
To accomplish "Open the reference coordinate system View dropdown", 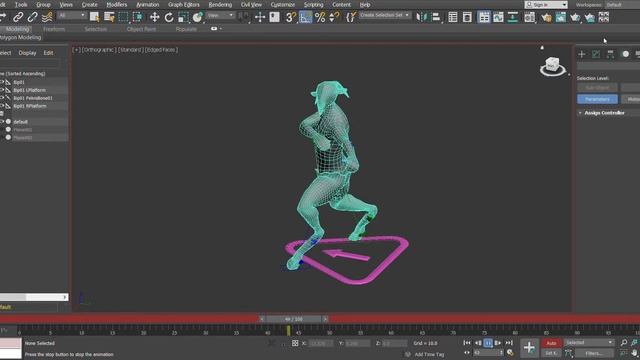I will tap(220, 16).
